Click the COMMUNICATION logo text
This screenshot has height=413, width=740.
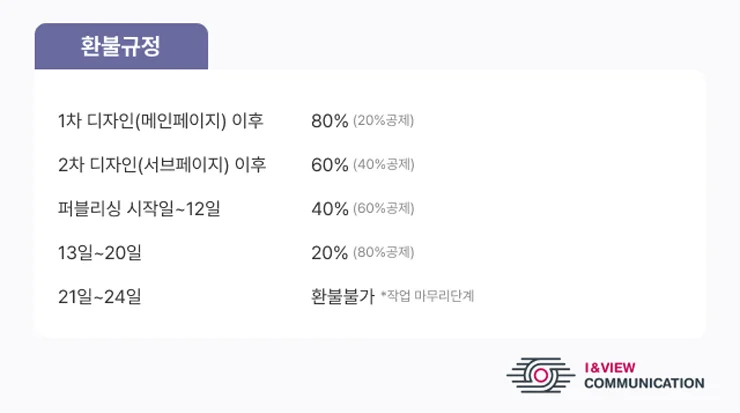(644, 383)
